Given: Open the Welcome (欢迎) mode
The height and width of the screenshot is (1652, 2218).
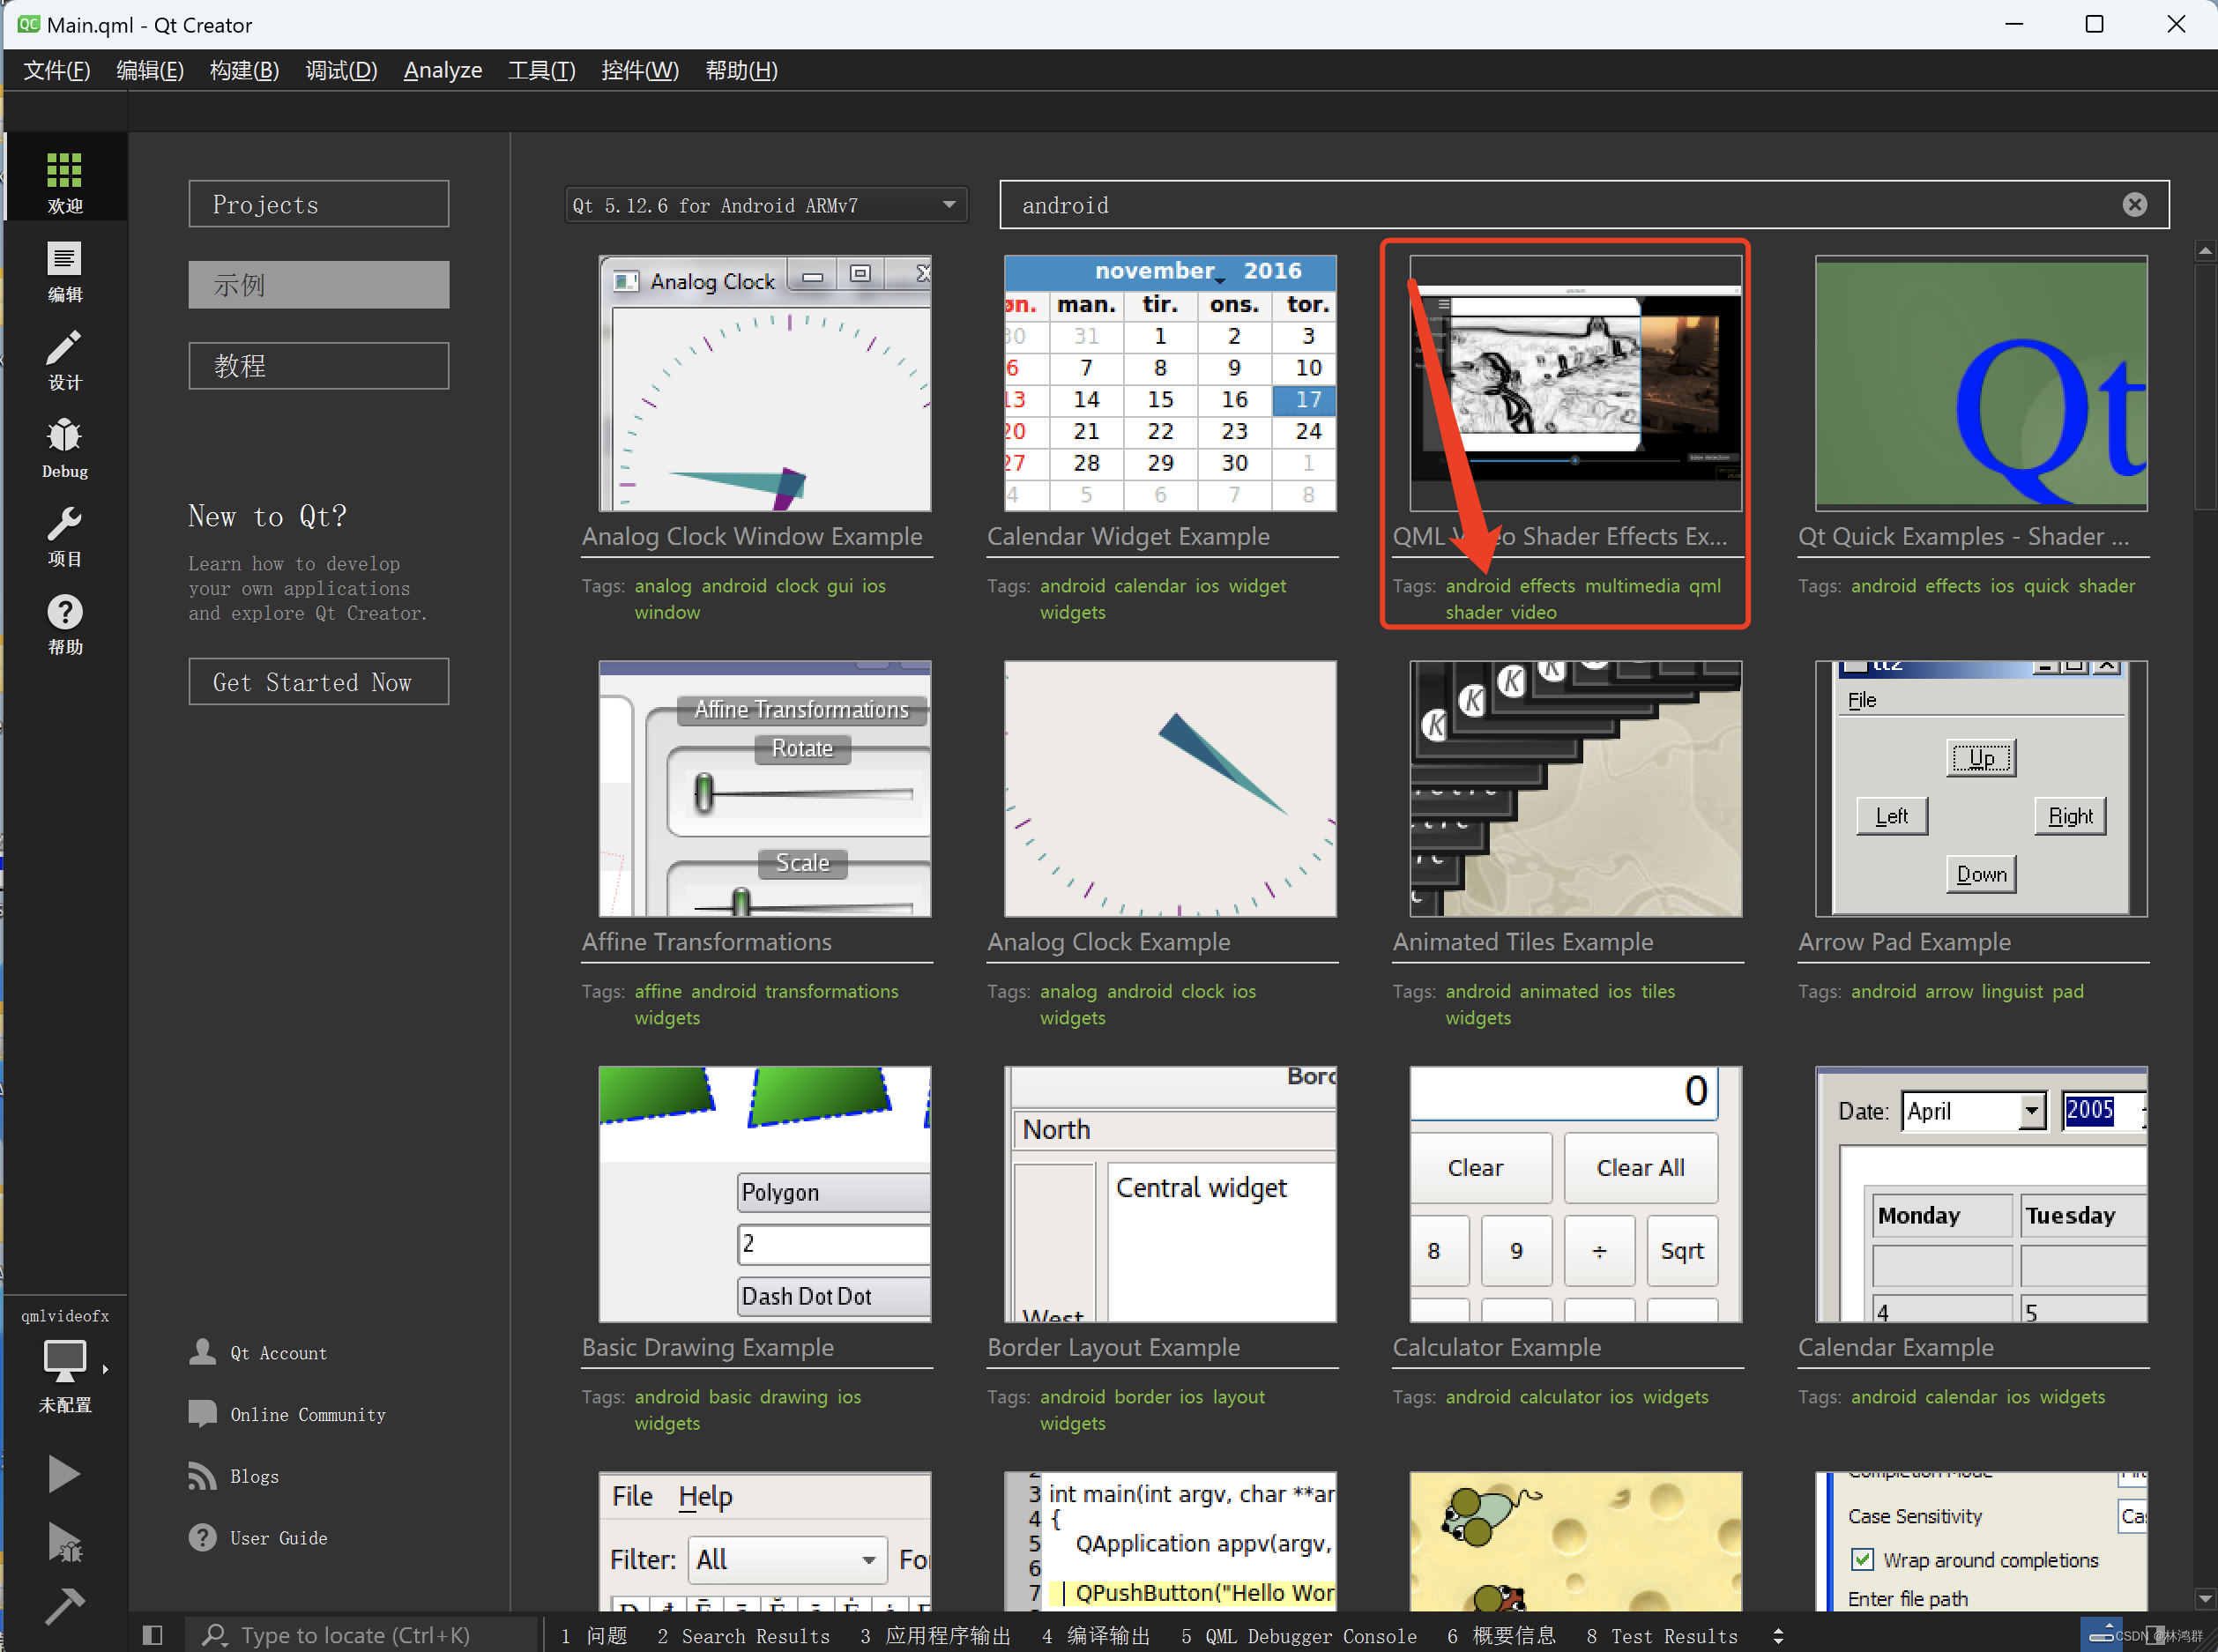Looking at the screenshot, I should pyautogui.click(x=65, y=181).
